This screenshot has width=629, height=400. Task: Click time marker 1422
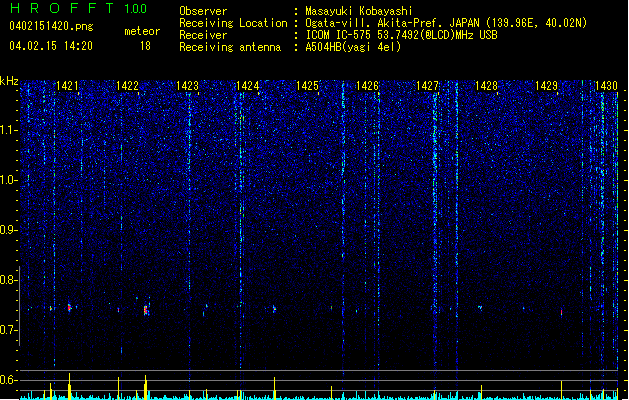click(128, 86)
